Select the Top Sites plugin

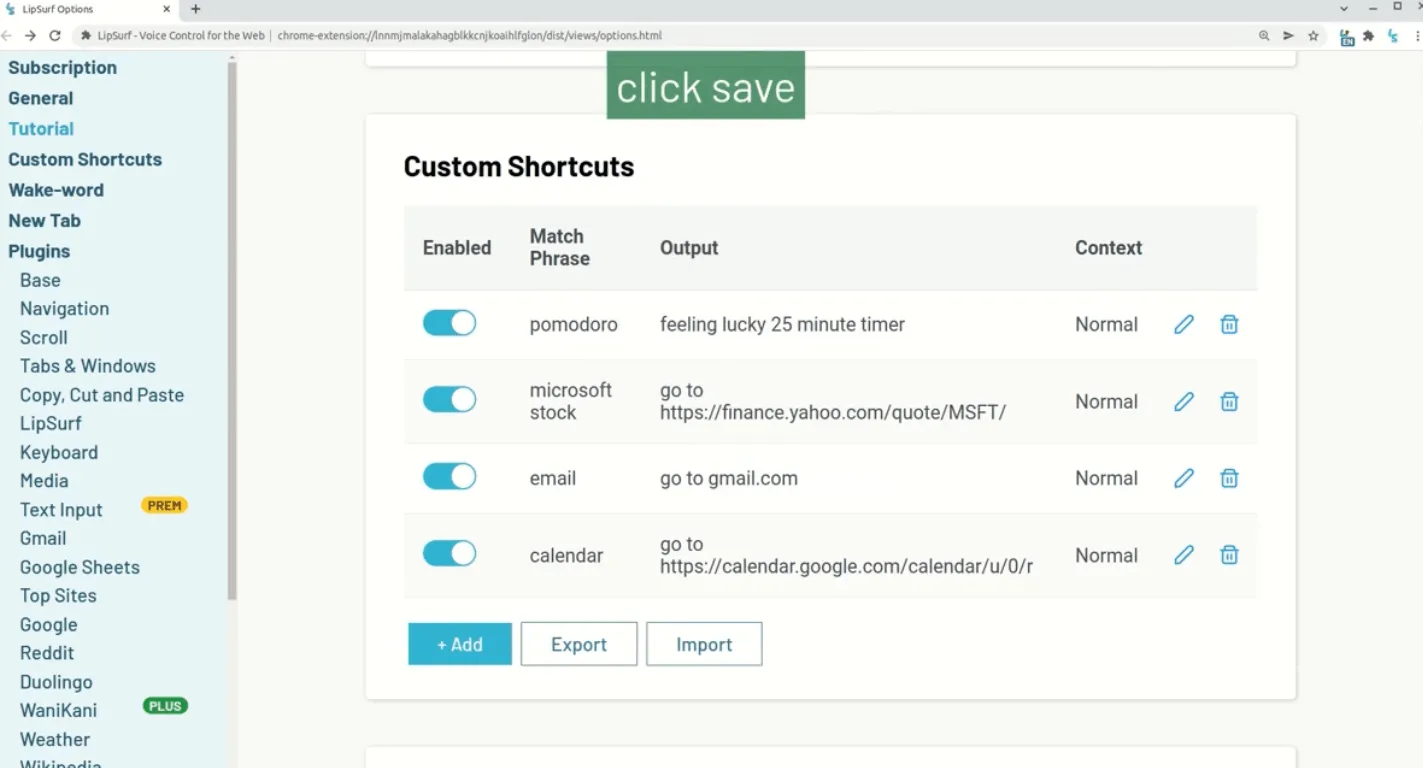click(58, 595)
